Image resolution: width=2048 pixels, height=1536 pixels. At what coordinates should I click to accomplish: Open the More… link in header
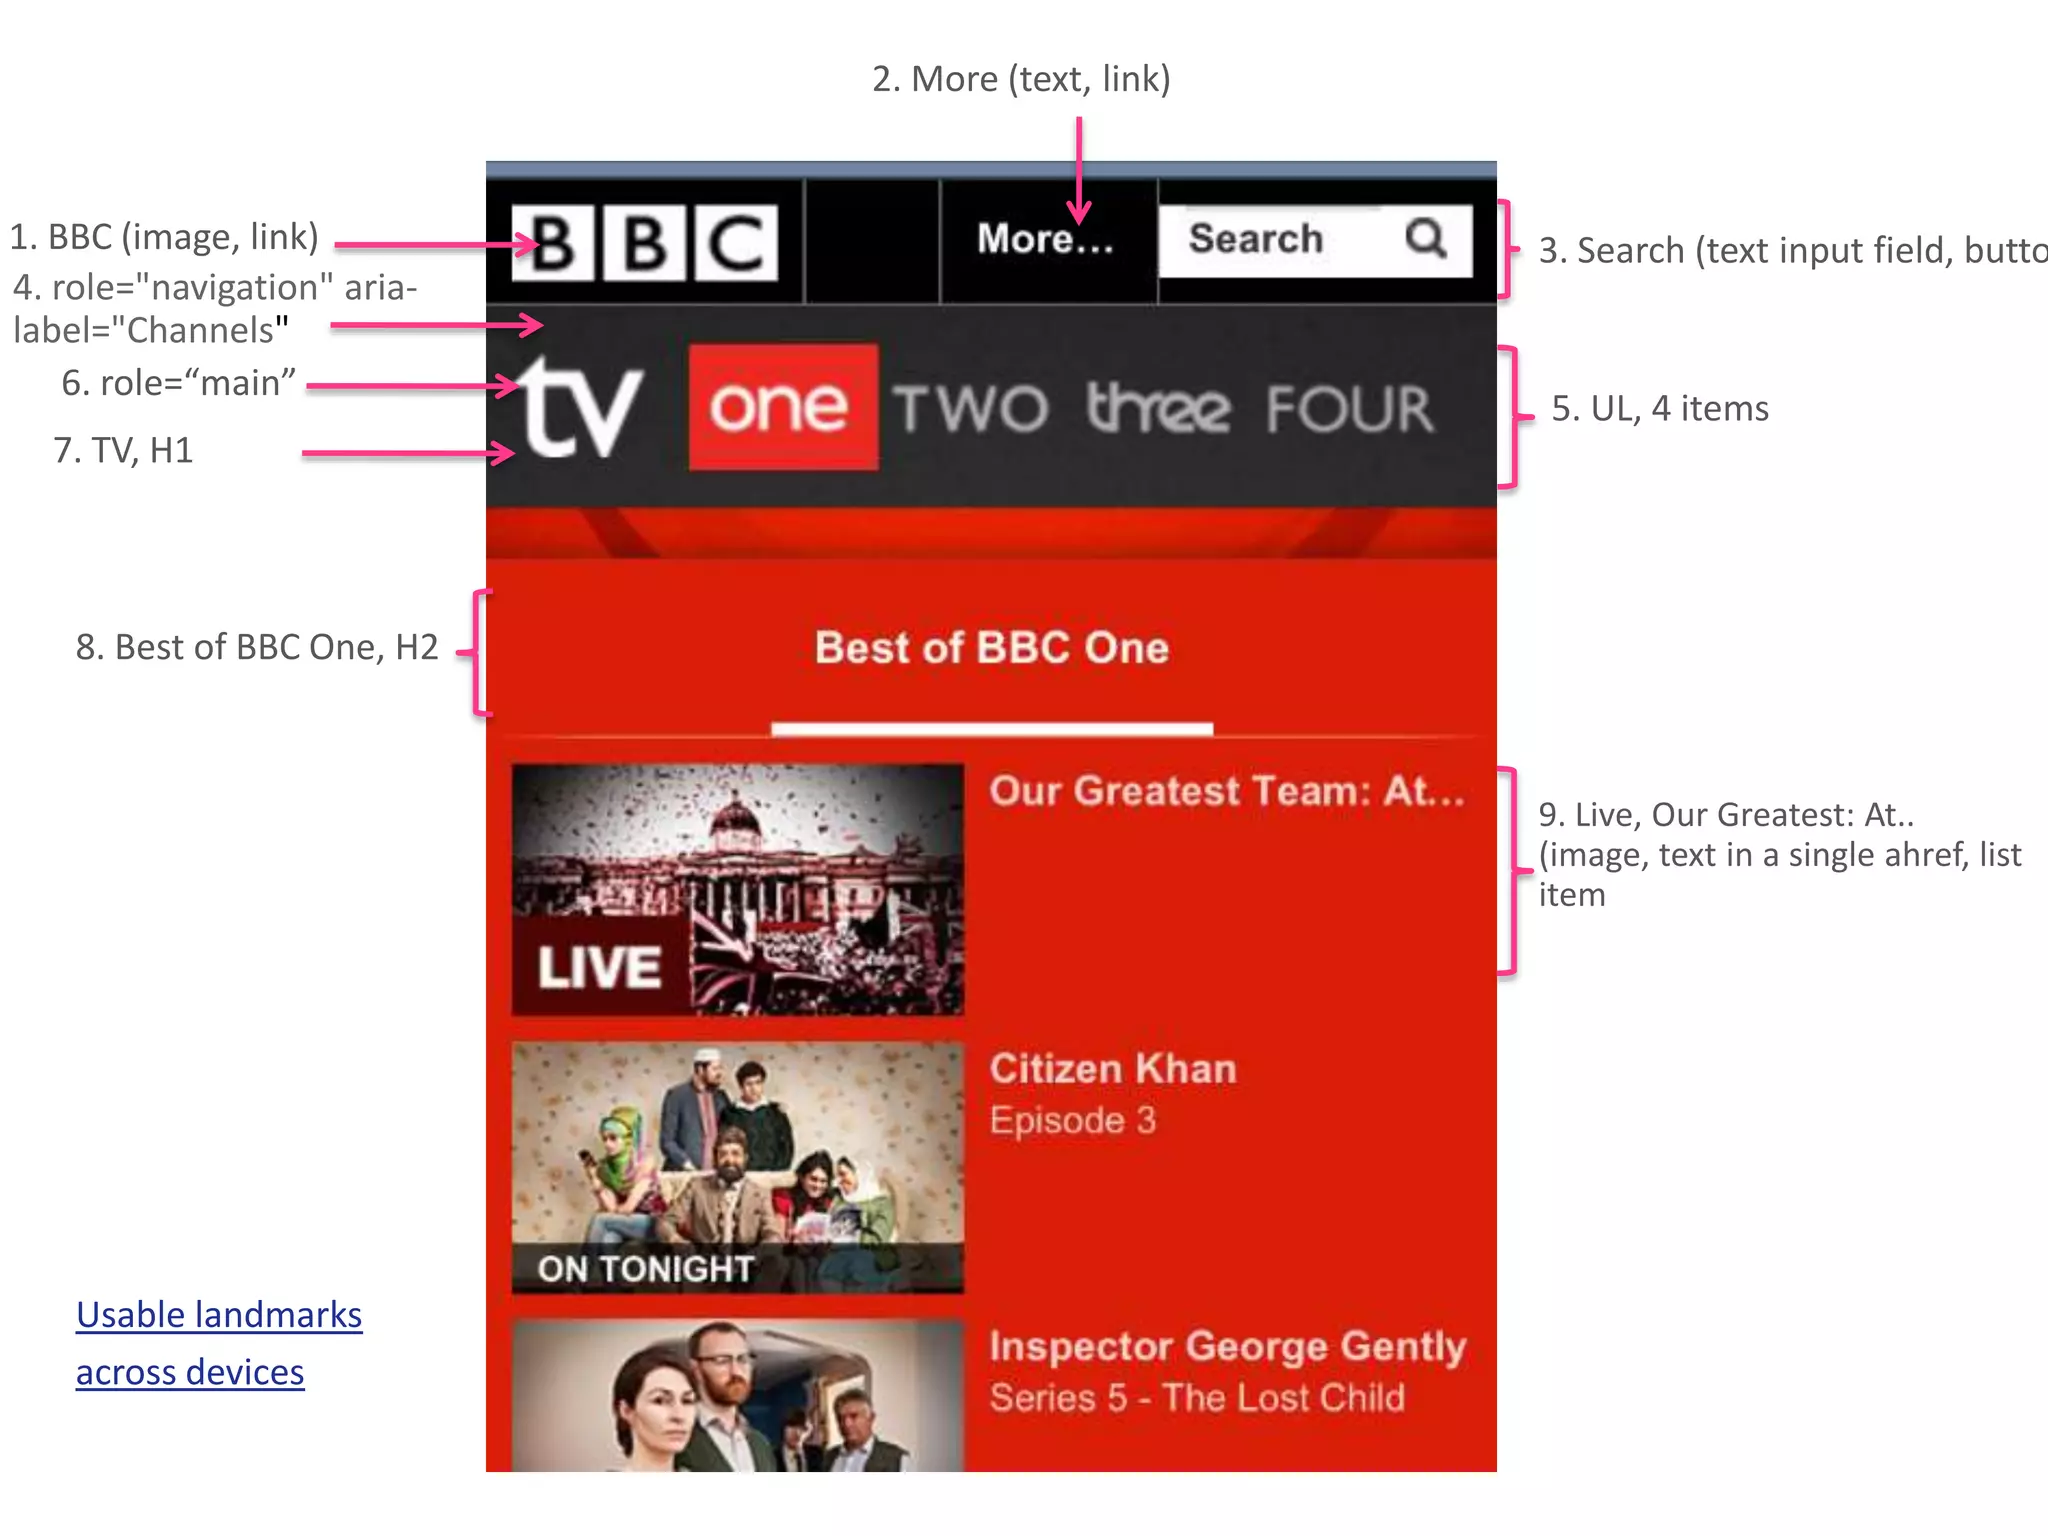(1046, 239)
